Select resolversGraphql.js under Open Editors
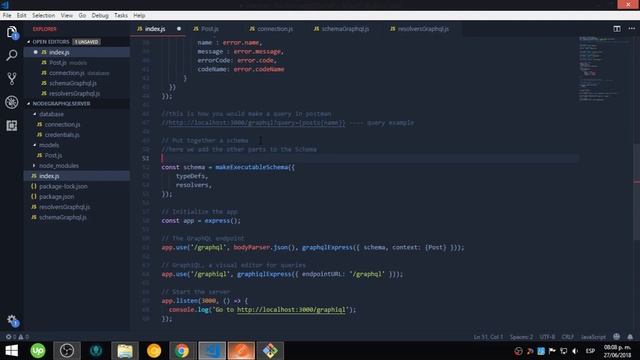This screenshot has width=640, height=360. coord(77,93)
